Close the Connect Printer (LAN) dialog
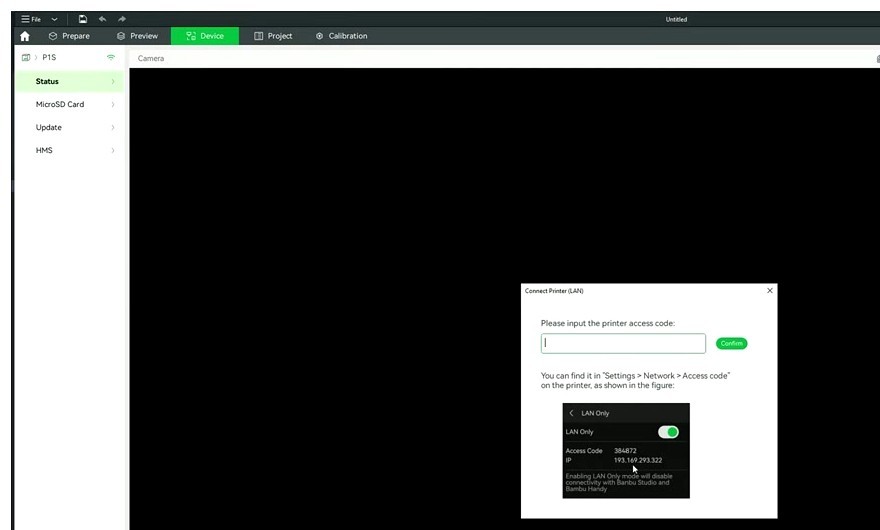The height and width of the screenshot is (530, 880). point(769,290)
